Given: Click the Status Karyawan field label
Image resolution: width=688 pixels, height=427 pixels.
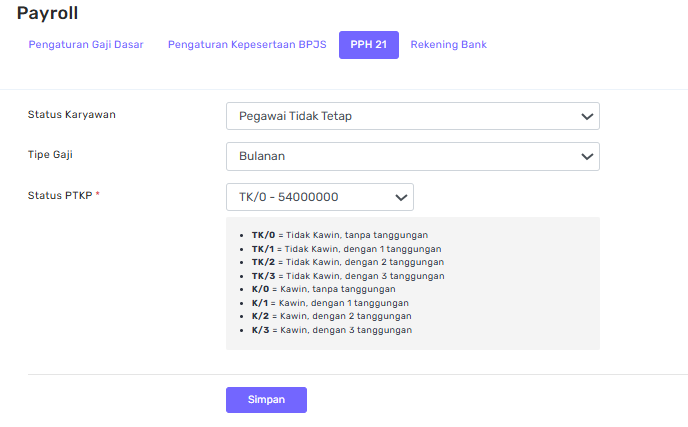Looking at the screenshot, I should (x=71, y=114).
